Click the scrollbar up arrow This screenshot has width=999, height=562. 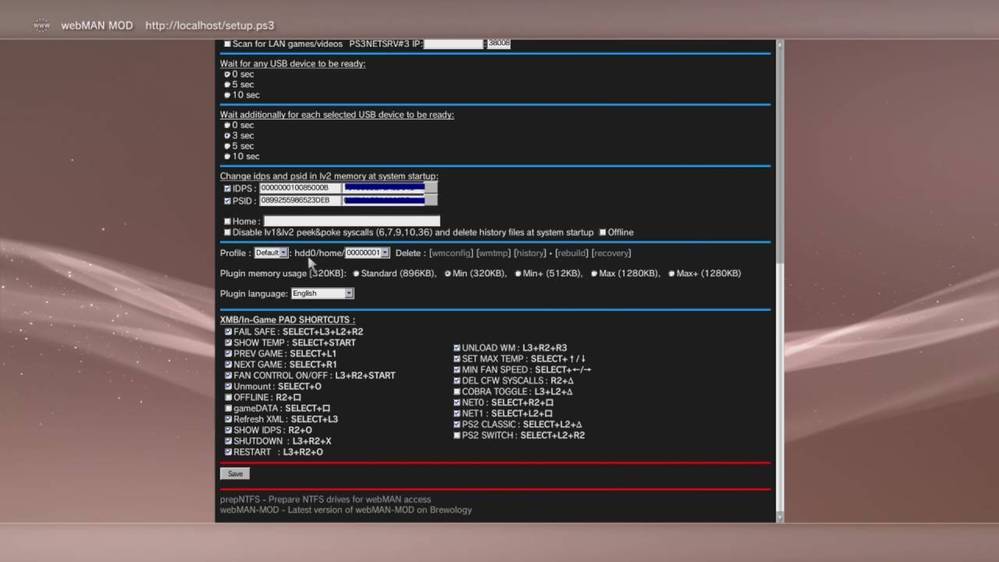coord(780,45)
